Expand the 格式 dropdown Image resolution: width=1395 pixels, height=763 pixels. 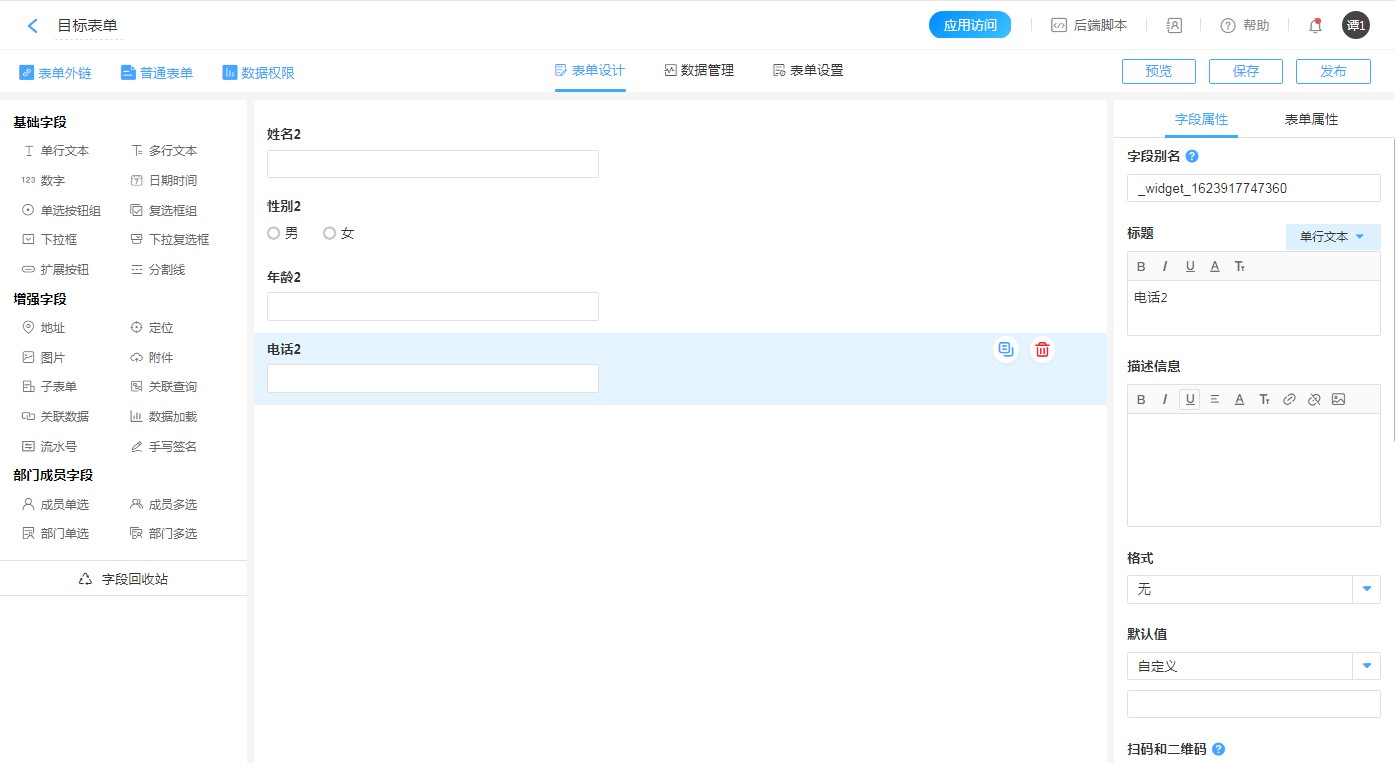pyautogui.click(x=1366, y=590)
